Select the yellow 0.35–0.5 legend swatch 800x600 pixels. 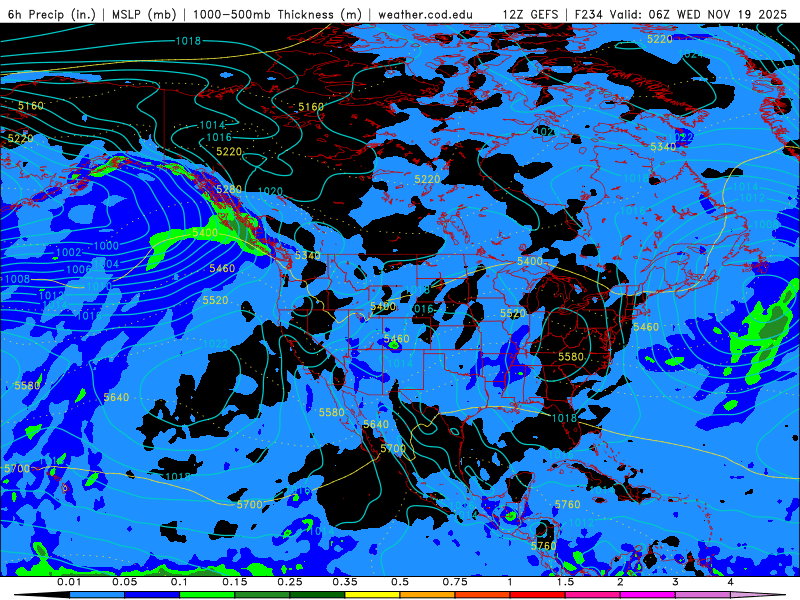click(372, 595)
